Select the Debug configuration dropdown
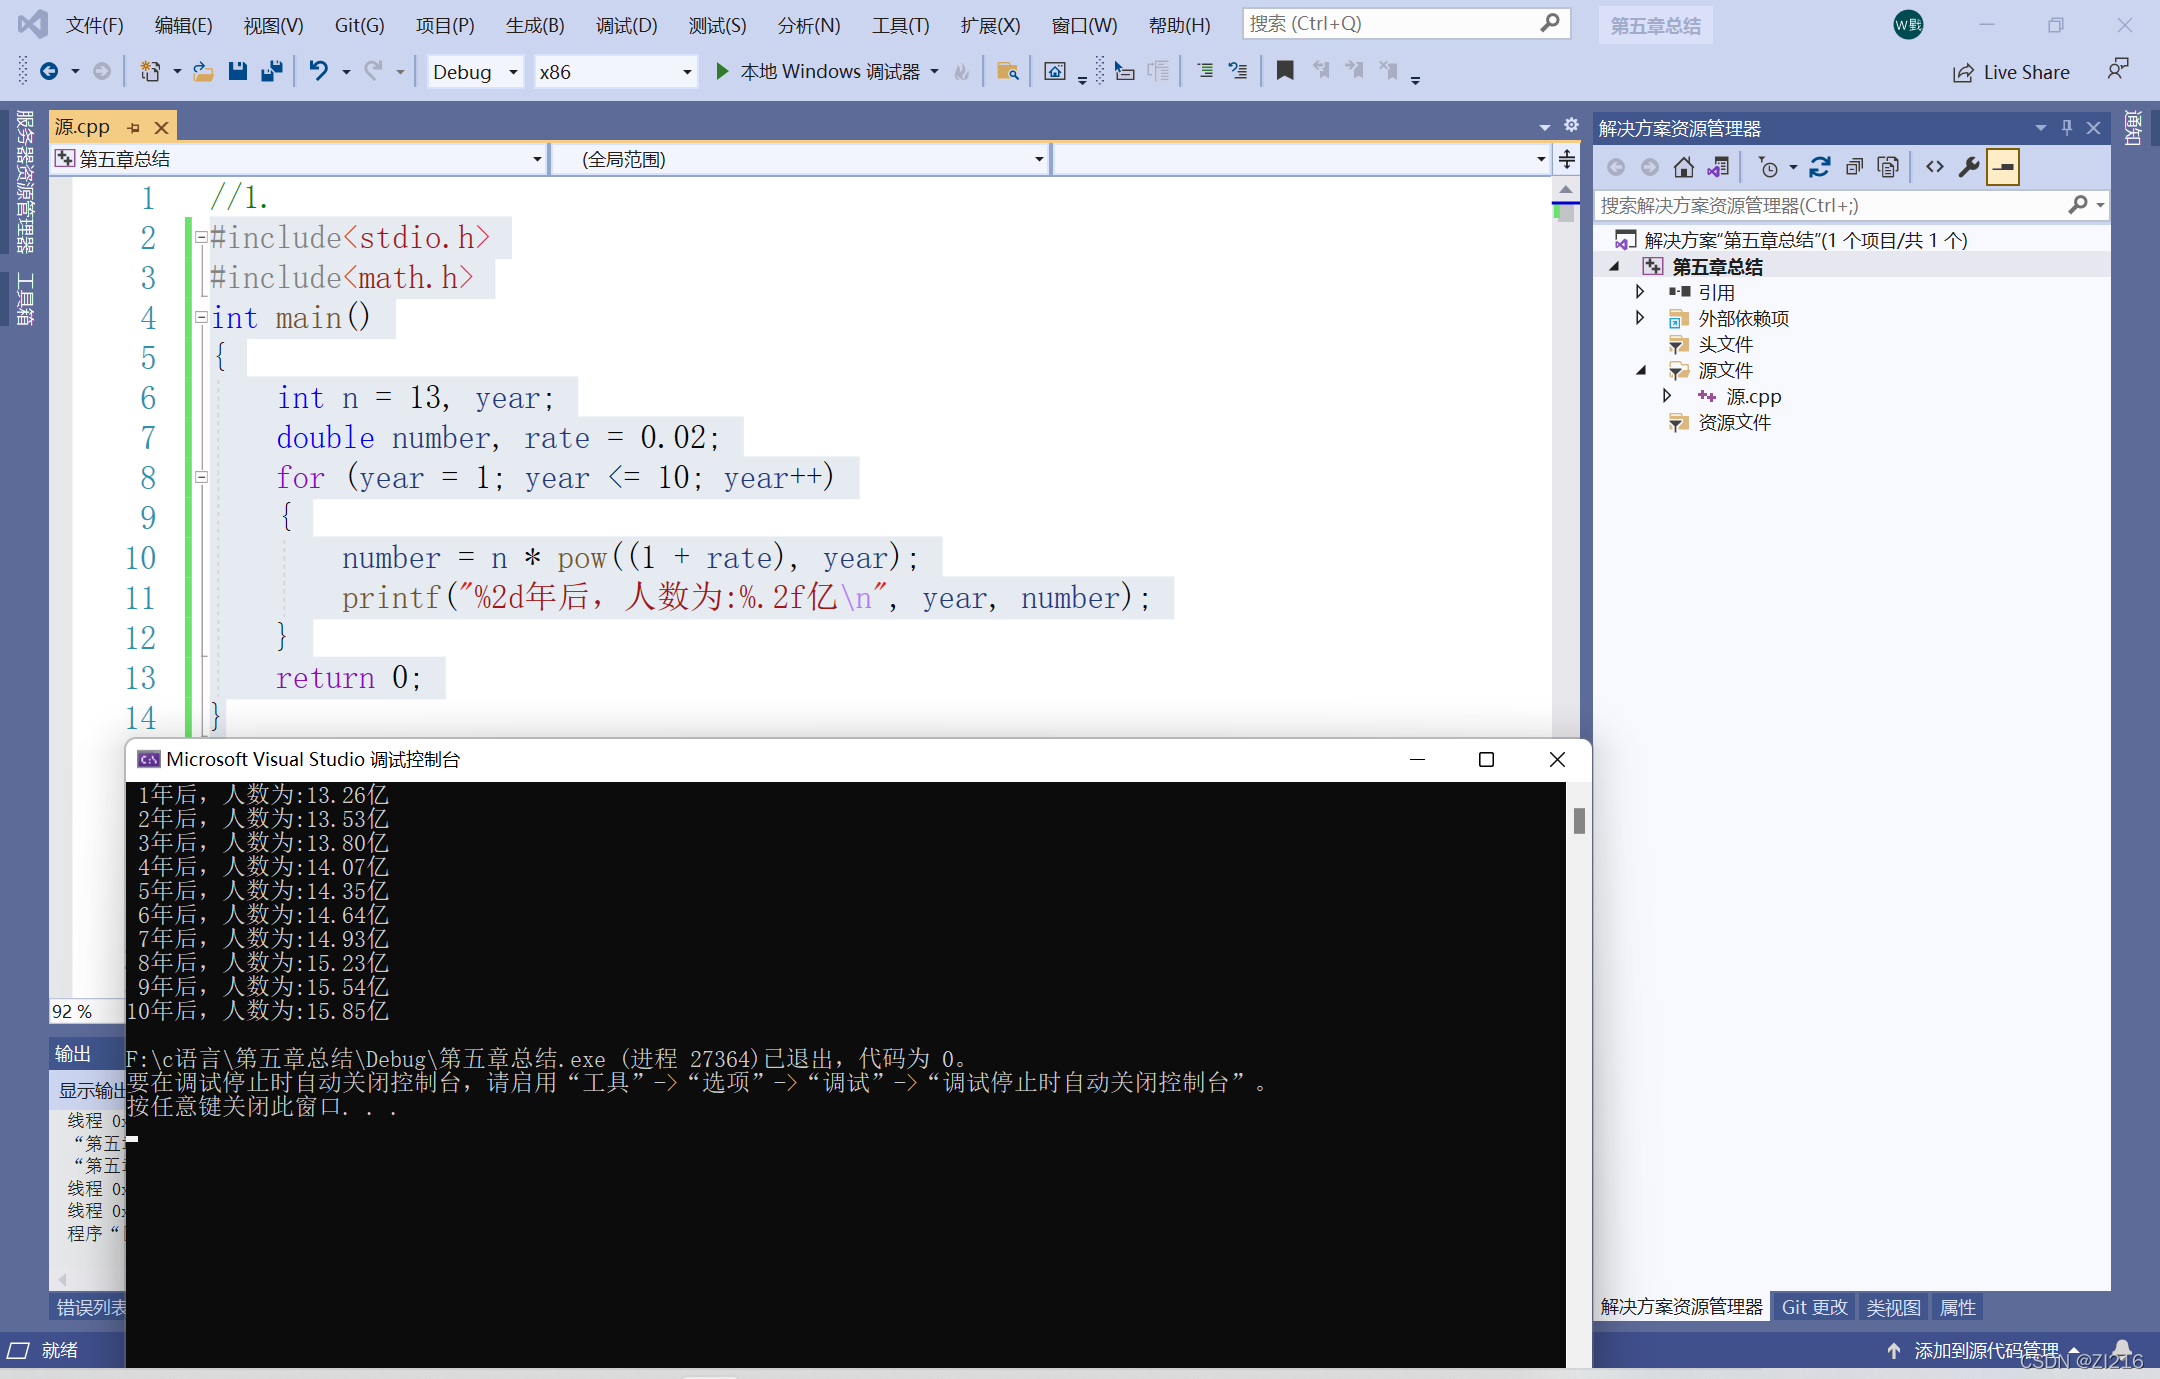 475,74
